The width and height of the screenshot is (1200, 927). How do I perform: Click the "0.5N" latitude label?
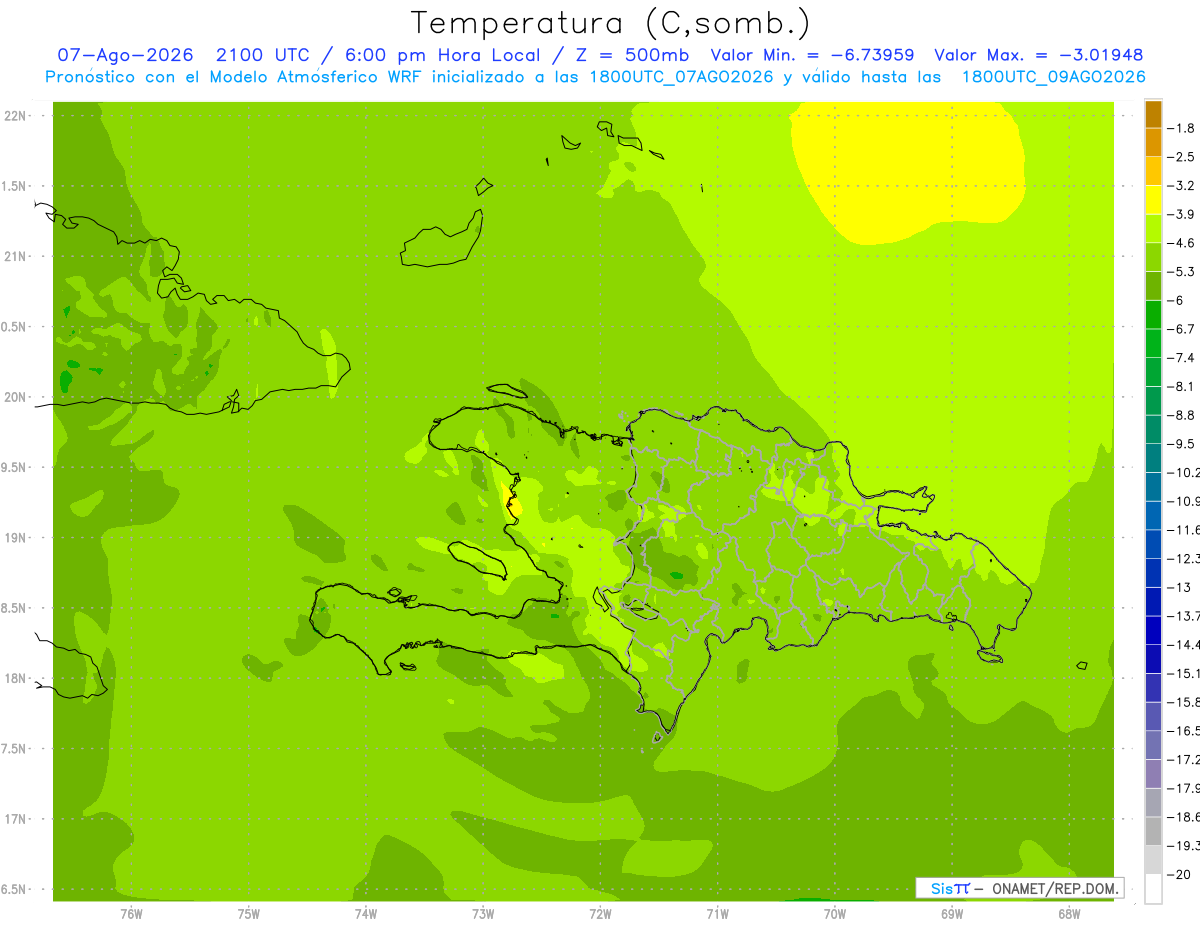point(15,327)
